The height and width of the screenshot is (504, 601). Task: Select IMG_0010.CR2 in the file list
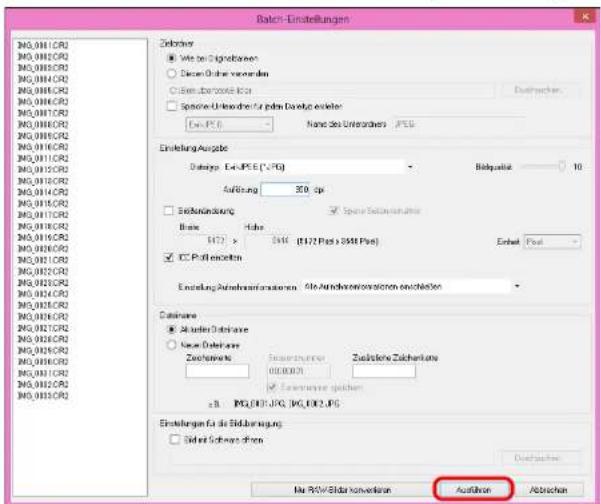click(43, 147)
